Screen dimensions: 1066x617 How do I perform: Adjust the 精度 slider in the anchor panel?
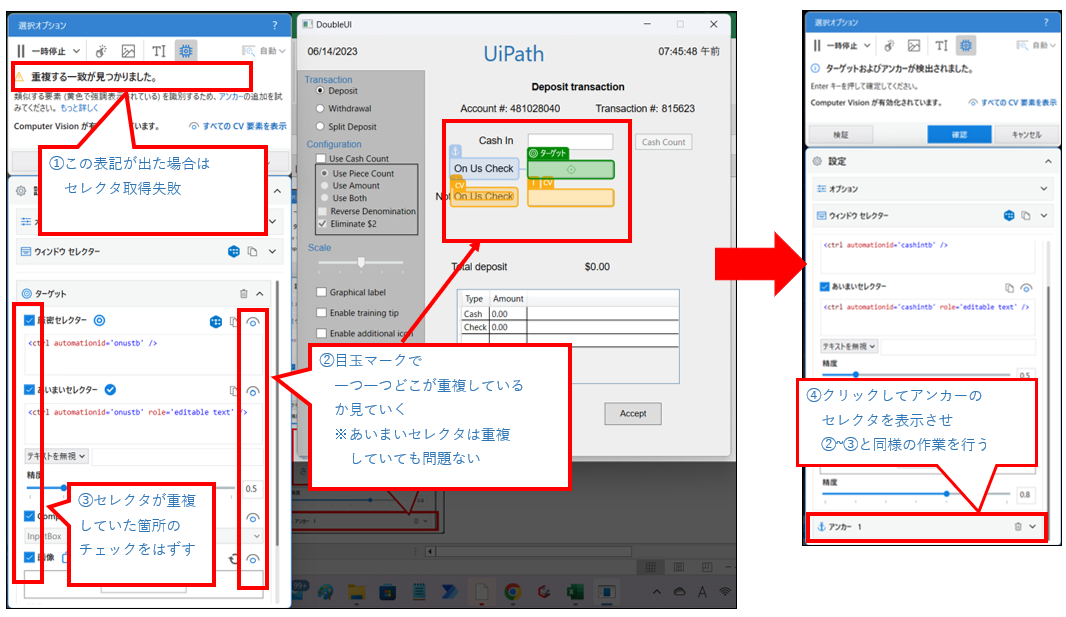tap(947, 494)
